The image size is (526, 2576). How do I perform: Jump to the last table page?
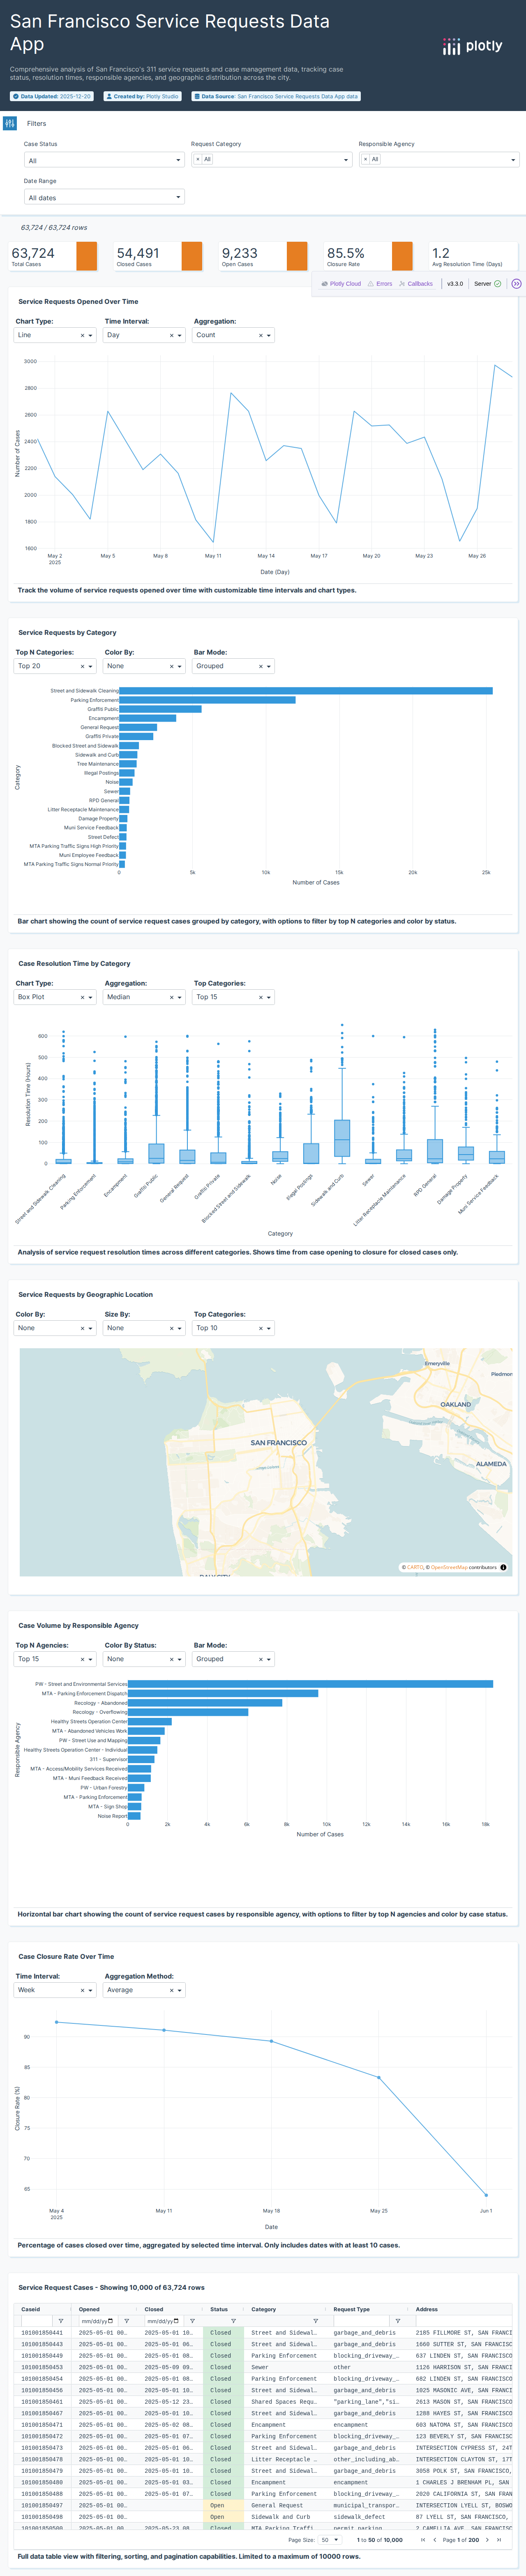coord(499,2540)
